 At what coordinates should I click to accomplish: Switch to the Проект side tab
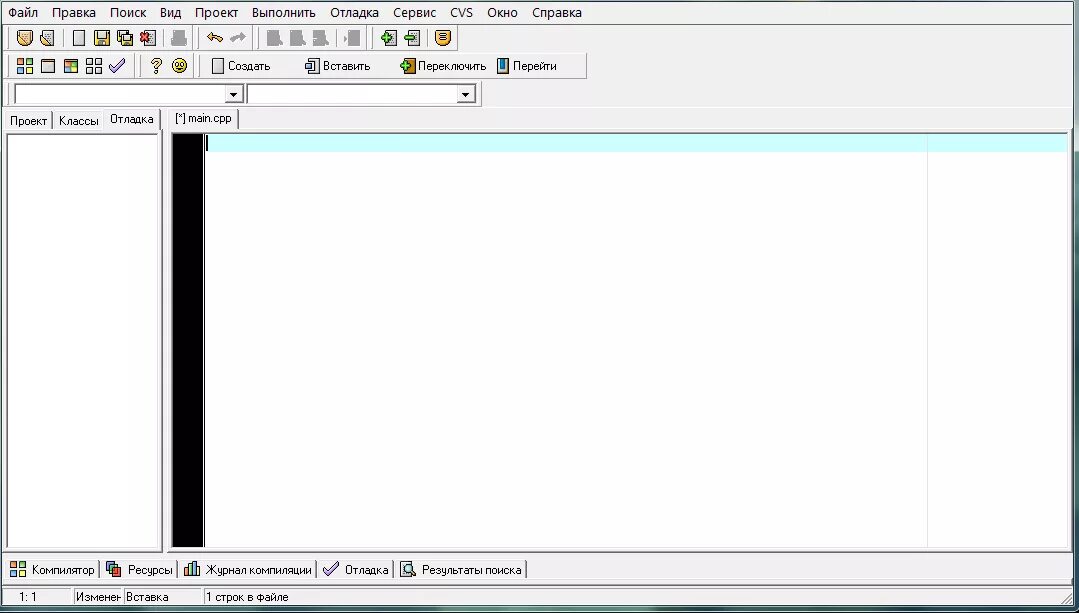click(x=28, y=120)
